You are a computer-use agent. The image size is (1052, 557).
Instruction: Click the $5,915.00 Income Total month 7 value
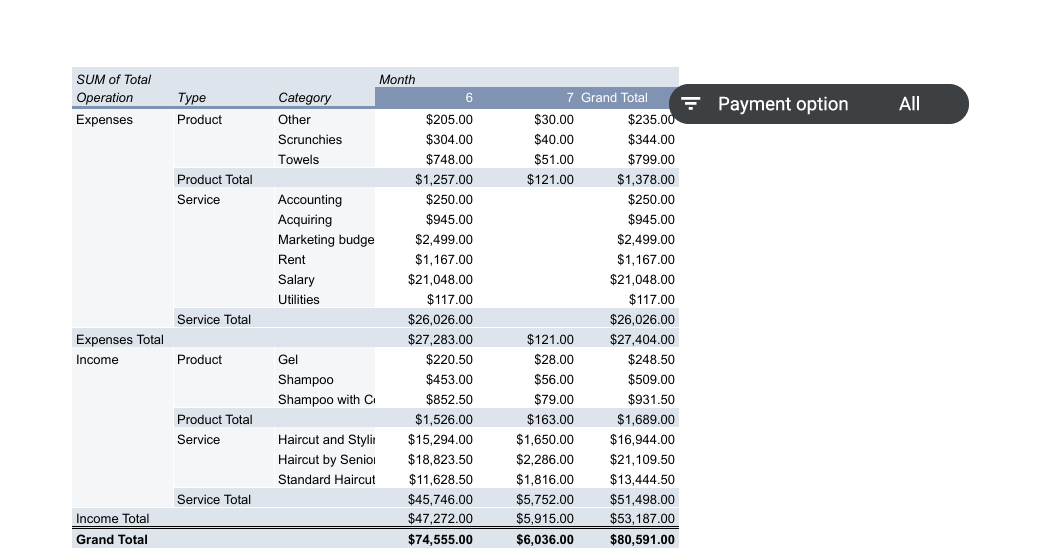click(545, 519)
